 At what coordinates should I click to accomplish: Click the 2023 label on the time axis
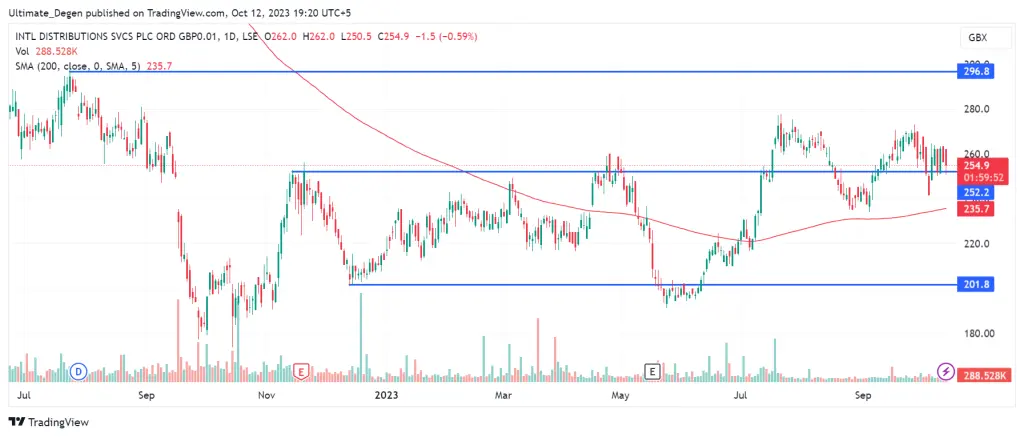[x=387, y=395]
